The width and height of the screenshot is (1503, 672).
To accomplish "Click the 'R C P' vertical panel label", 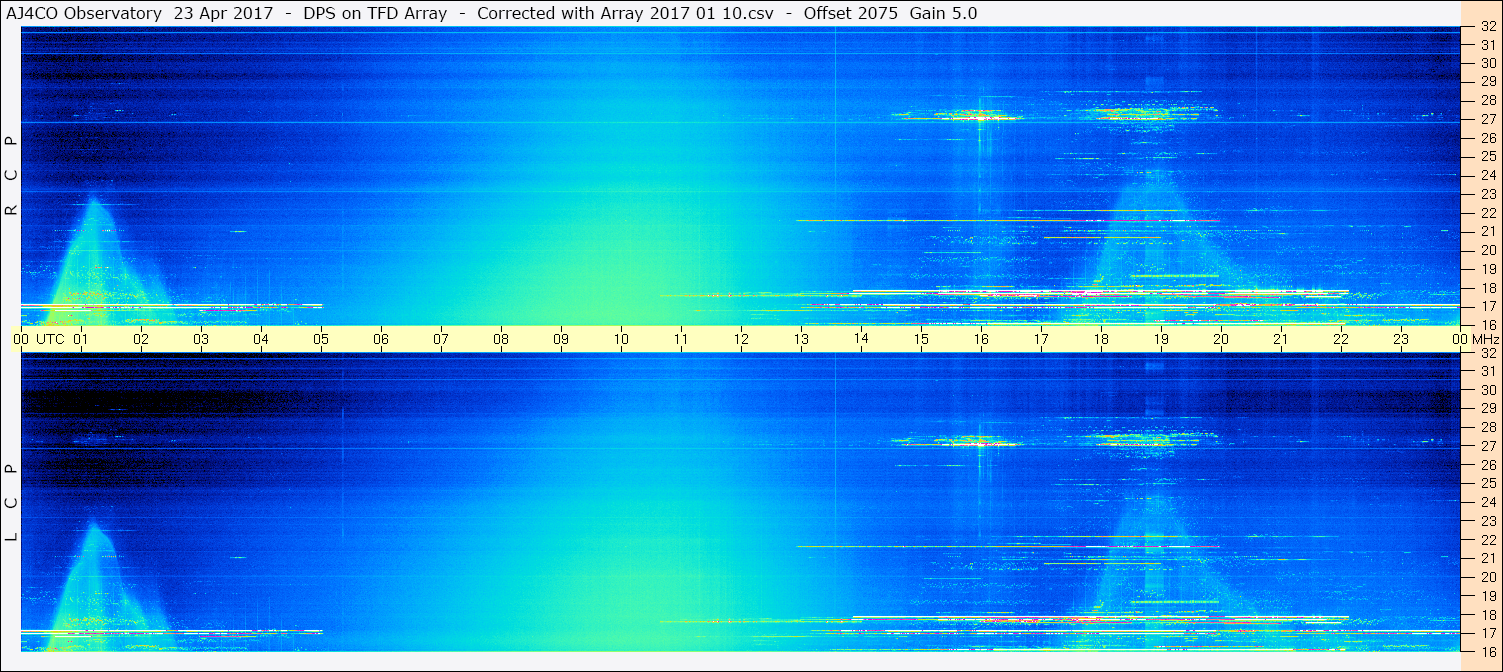I will [x=11, y=176].
